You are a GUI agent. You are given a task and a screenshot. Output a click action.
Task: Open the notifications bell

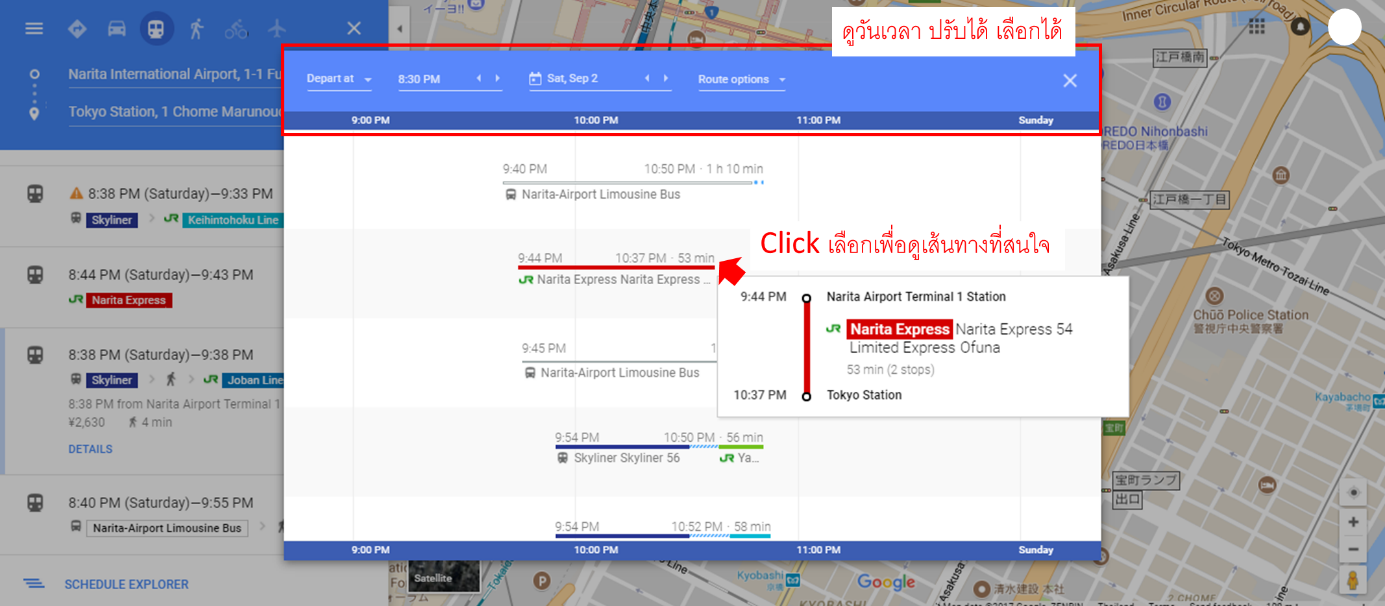[1301, 26]
